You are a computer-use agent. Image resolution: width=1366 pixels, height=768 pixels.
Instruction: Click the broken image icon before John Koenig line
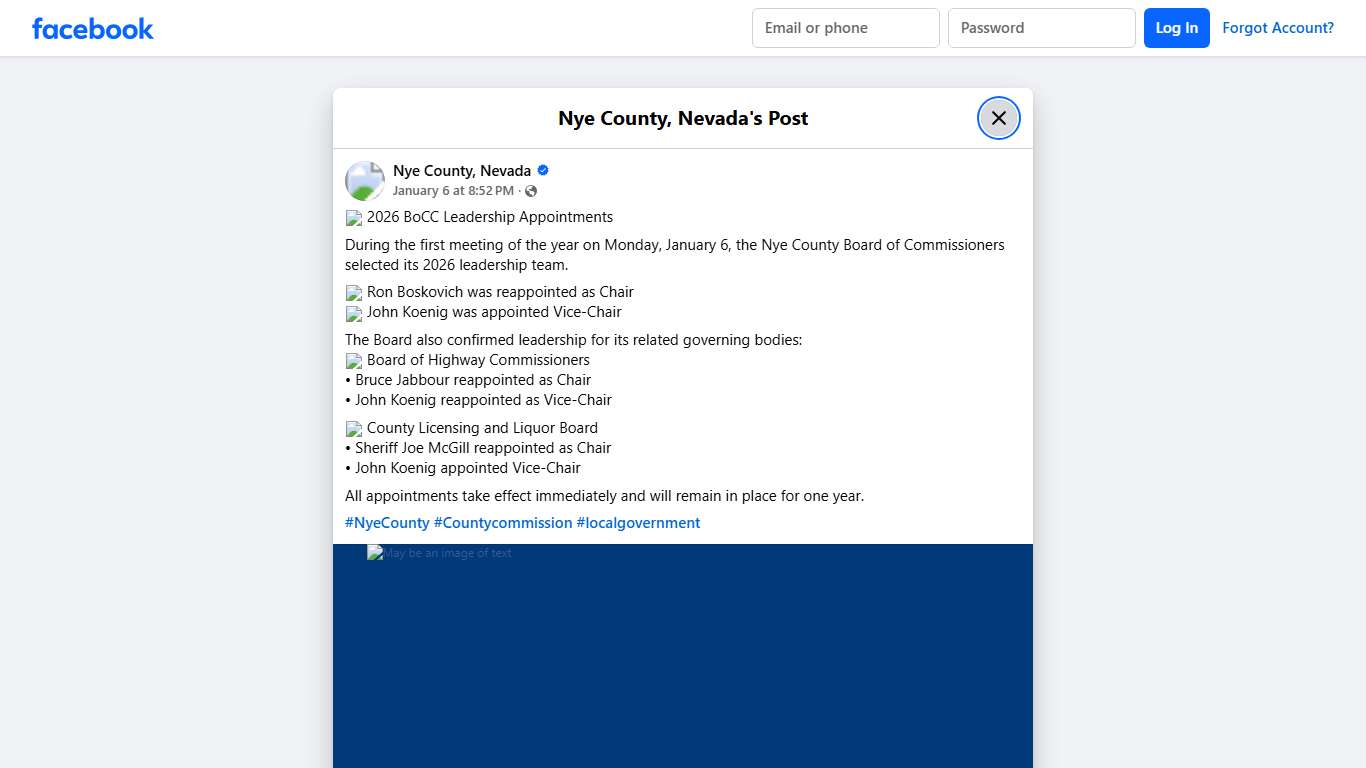[354, 313]
